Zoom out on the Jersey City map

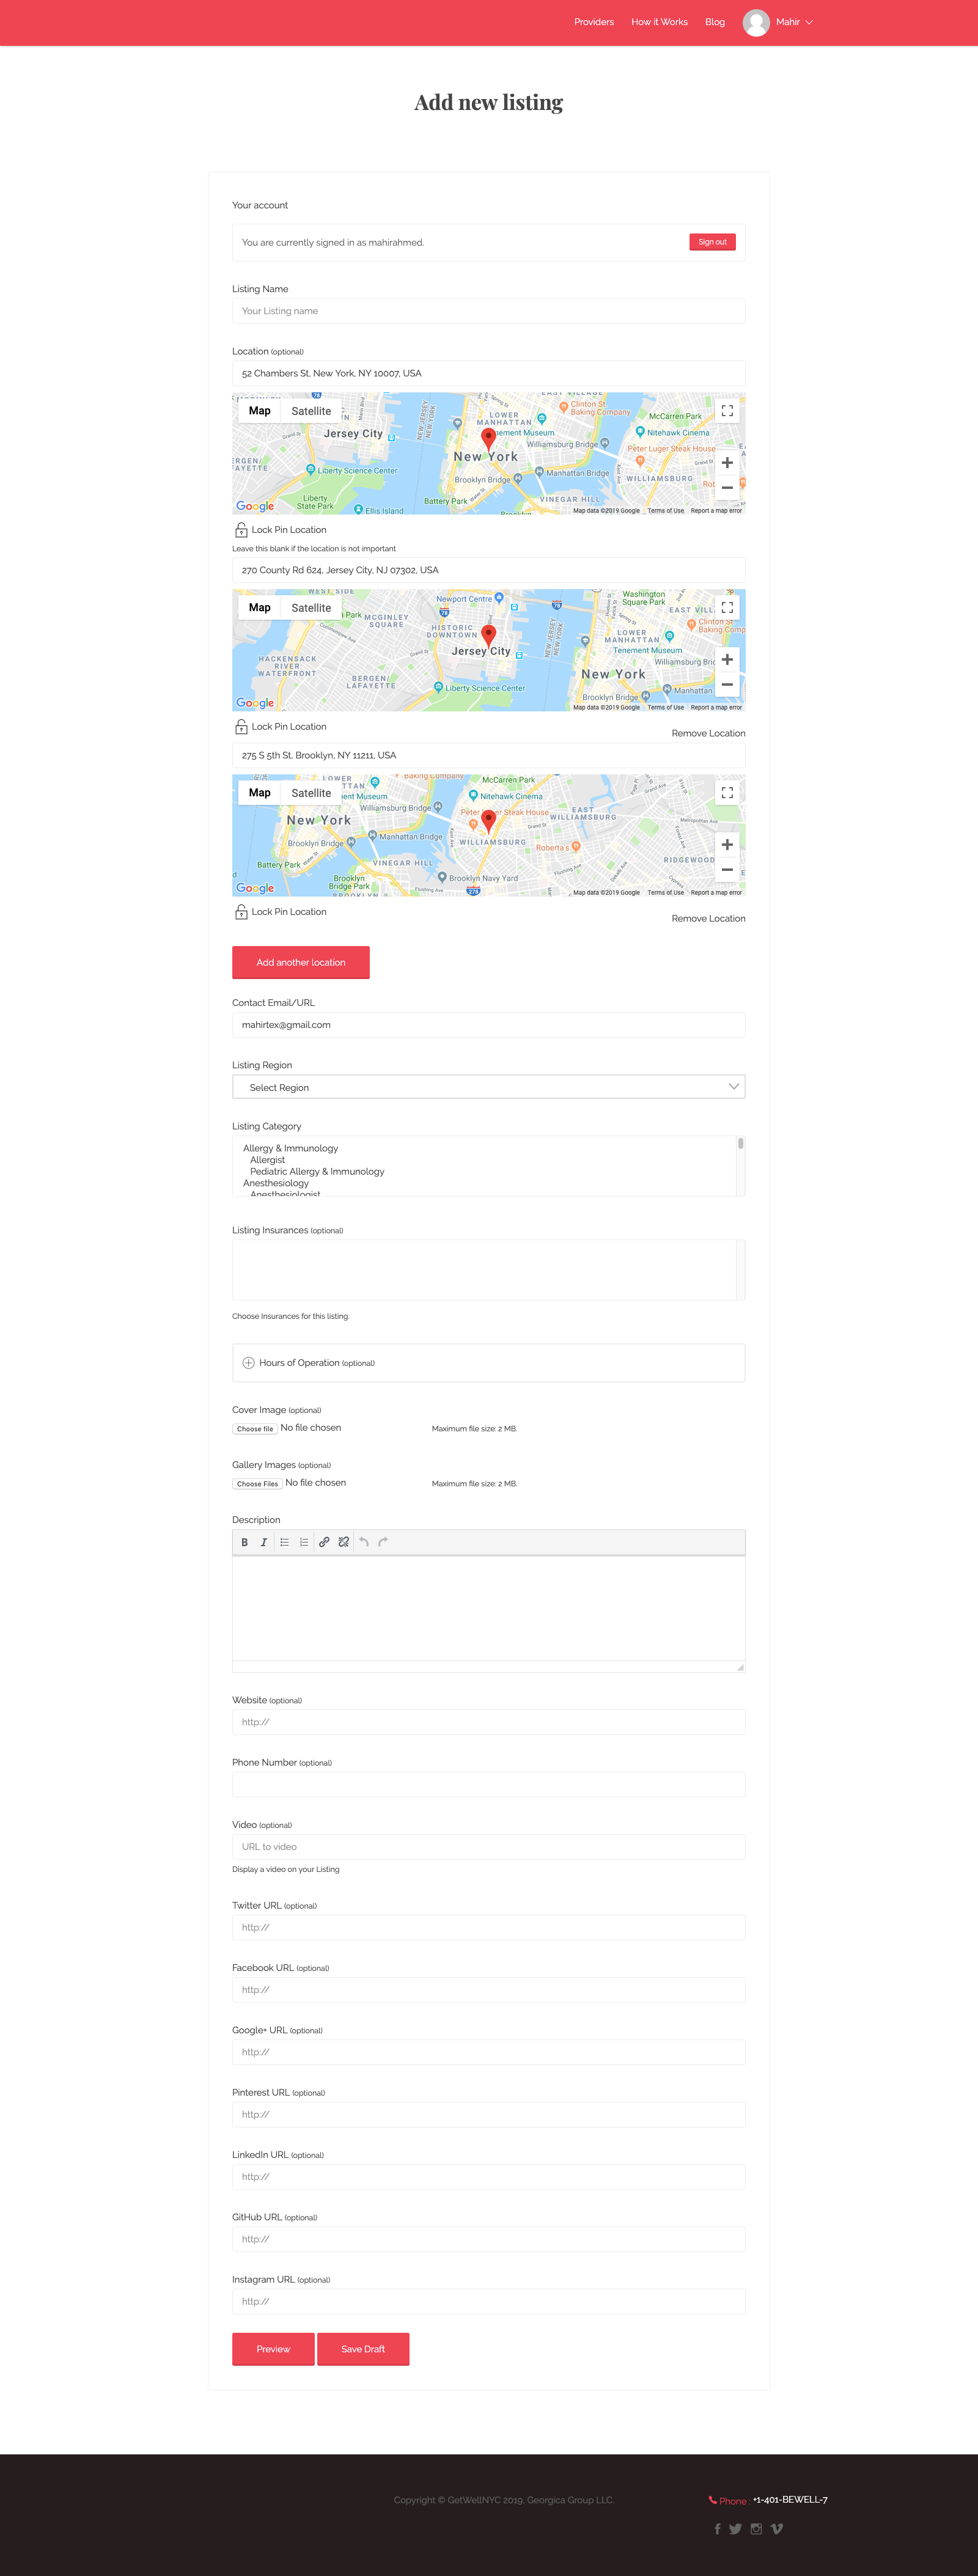click(727, 685)
